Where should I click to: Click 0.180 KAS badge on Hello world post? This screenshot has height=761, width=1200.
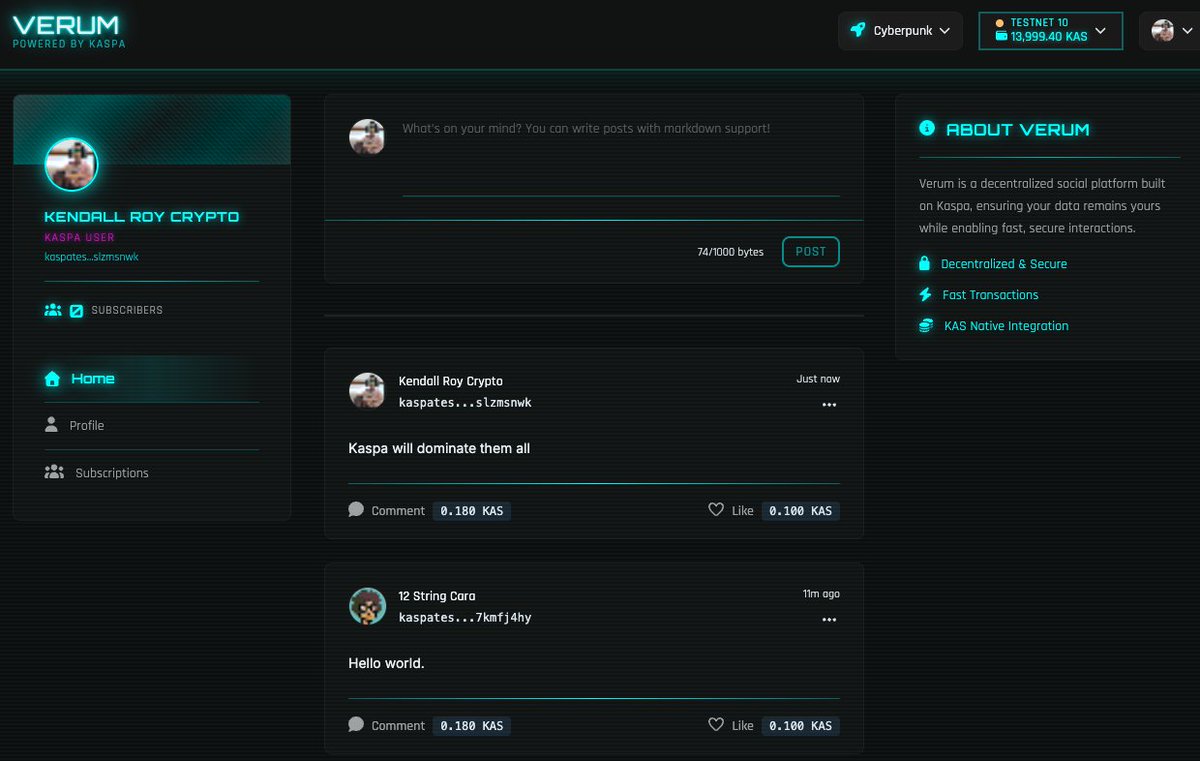(472, 725)
